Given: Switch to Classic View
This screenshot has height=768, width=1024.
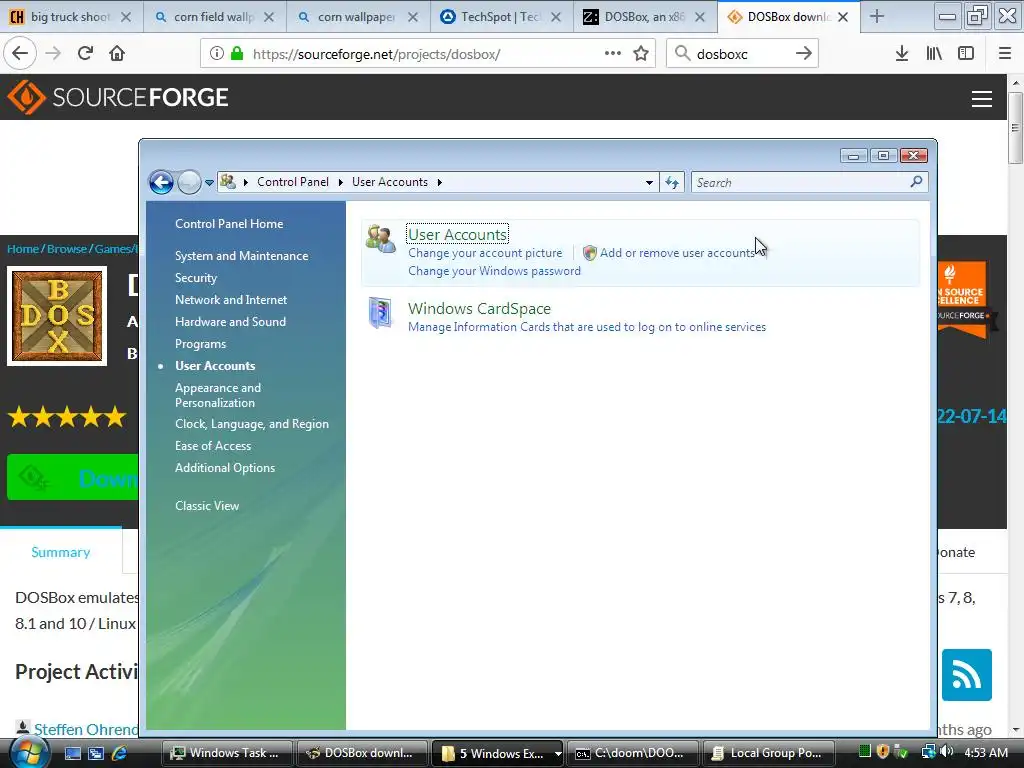Looking at the screenshot, I should 207,505.
